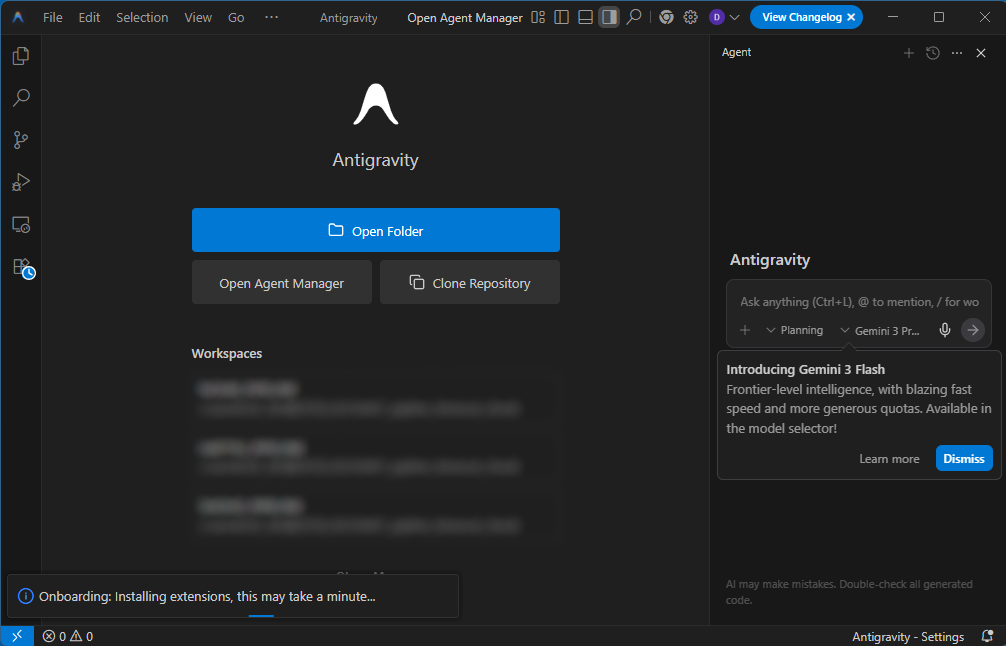Open the Extensions view with clock badge
Screen dimensions: 1006x646
[22, 268]
